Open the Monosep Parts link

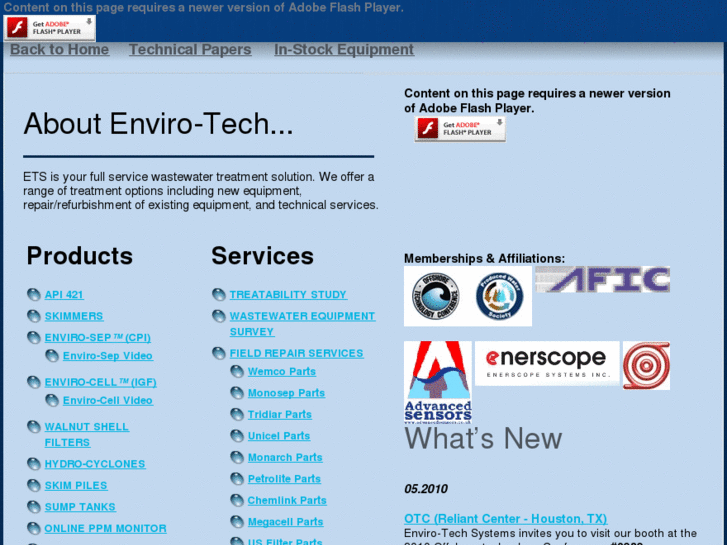coord(287,393)
